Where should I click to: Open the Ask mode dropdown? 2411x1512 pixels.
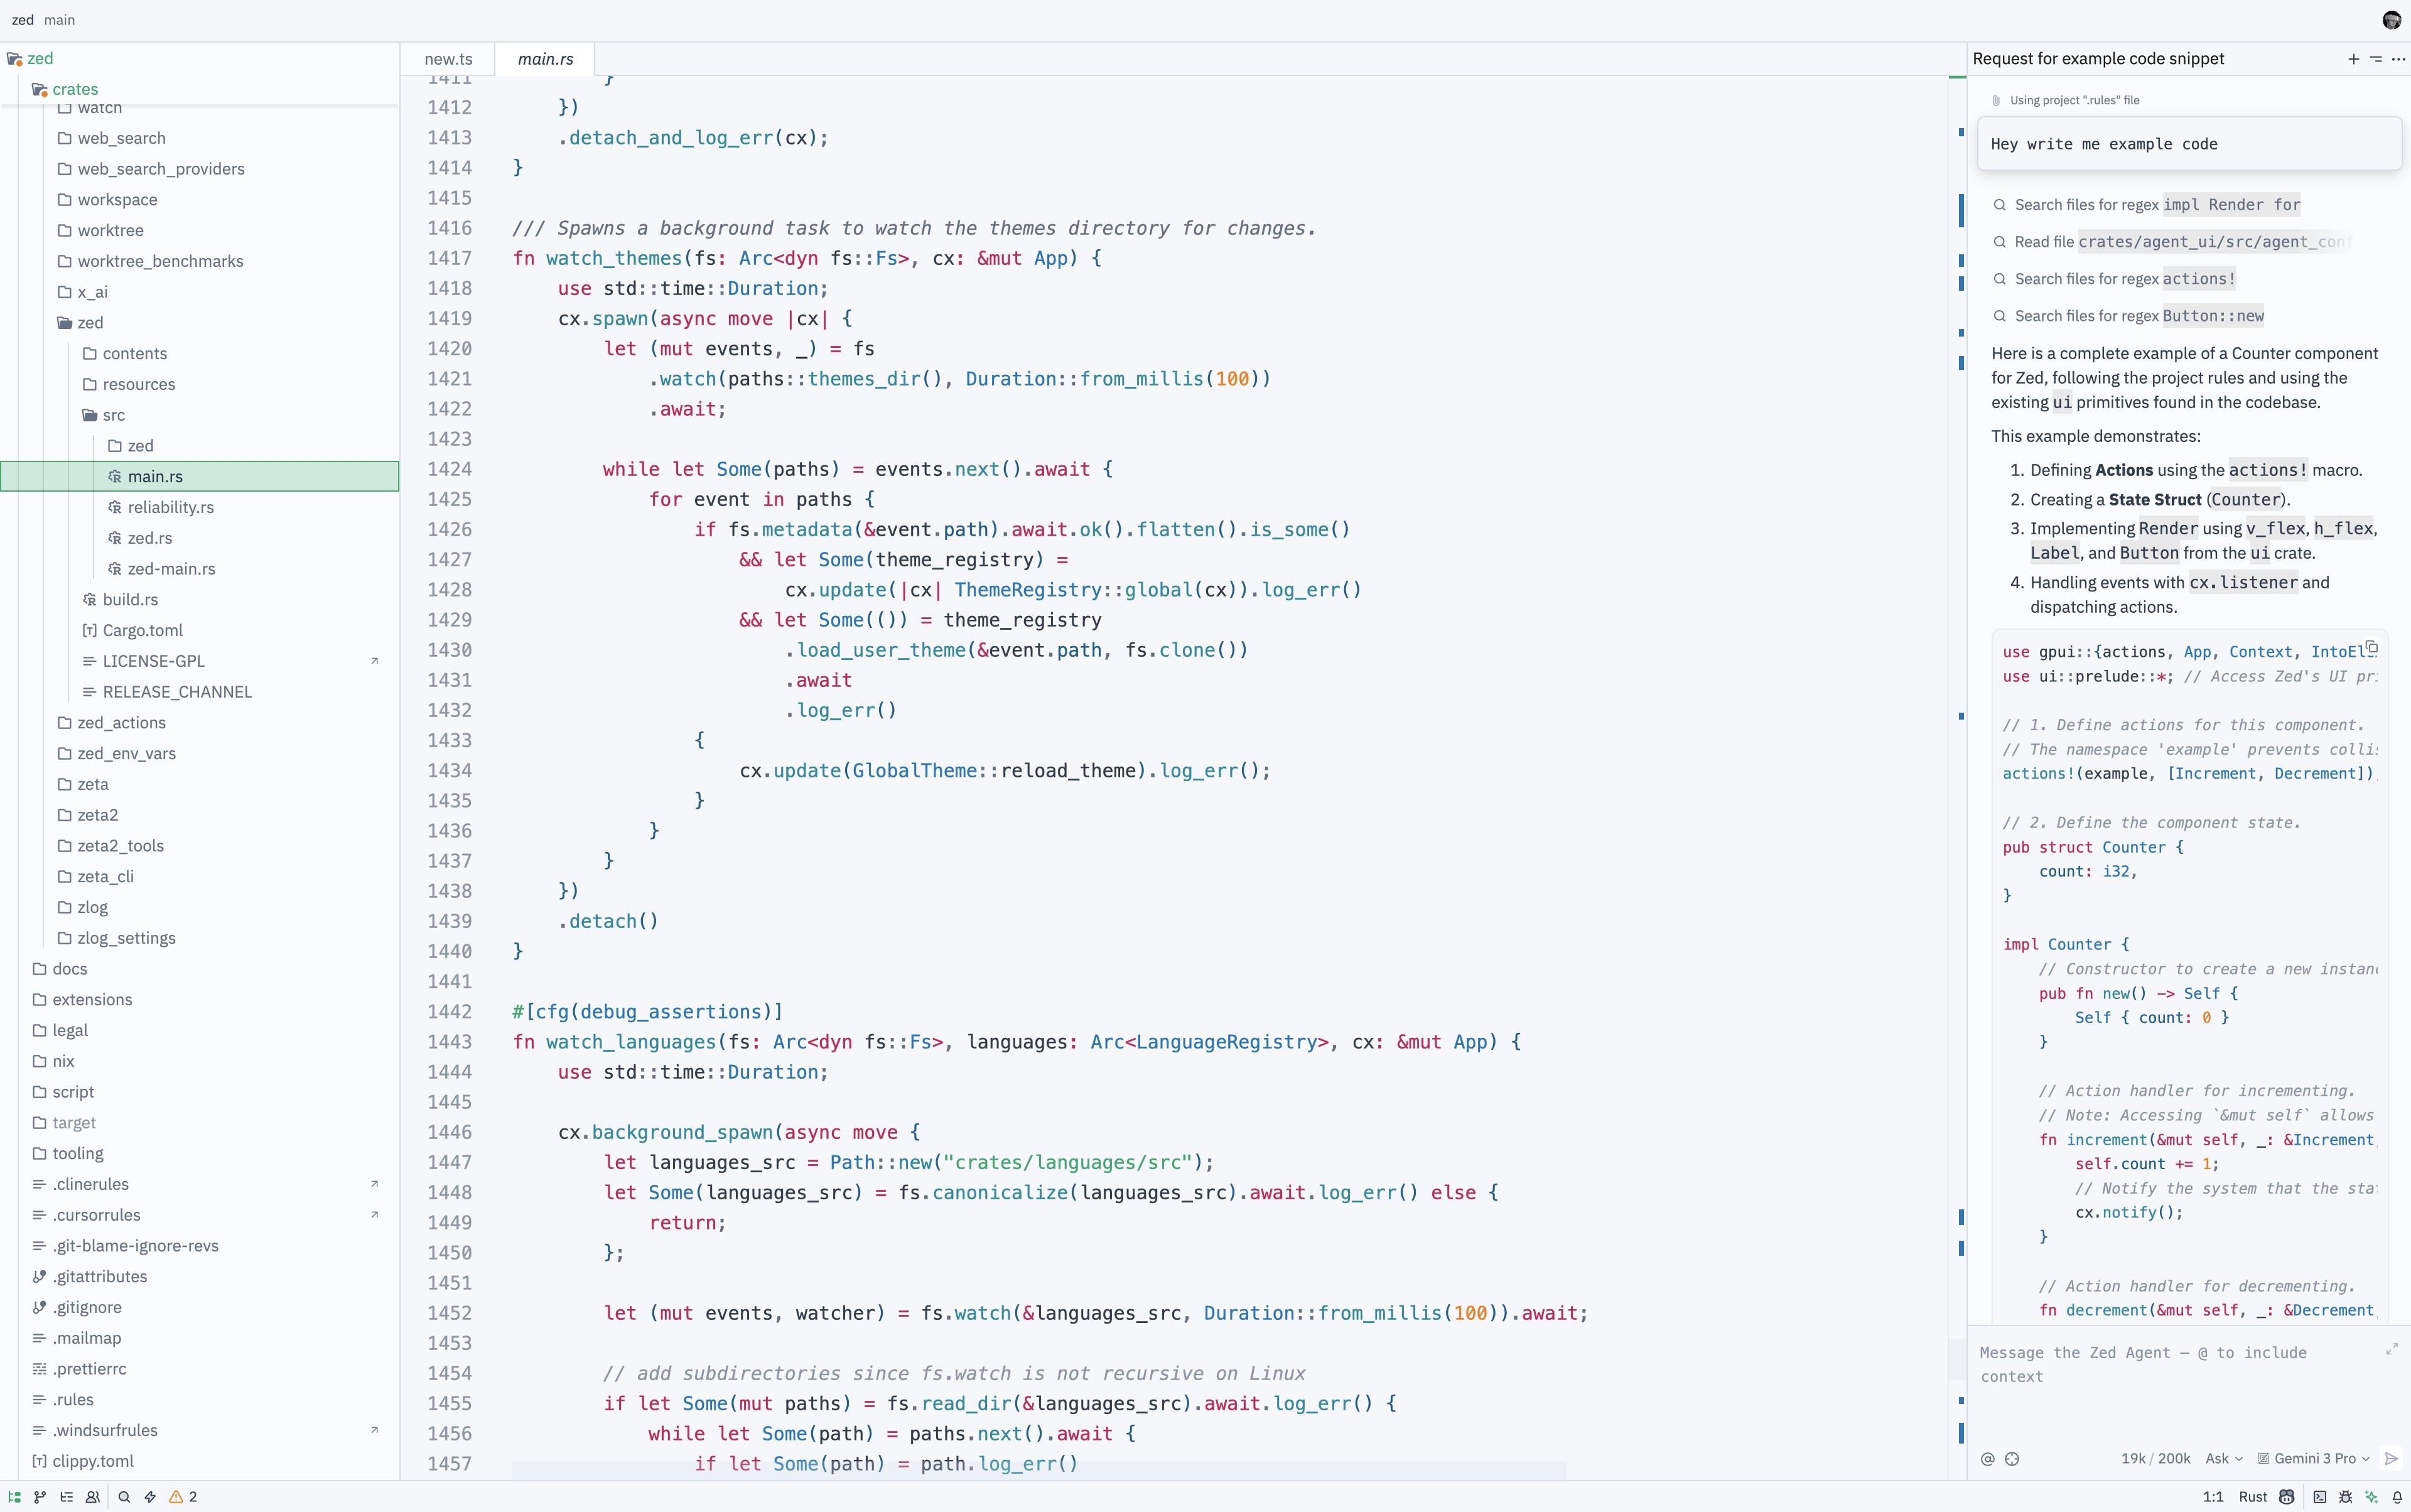pyautogui.click(x=2224, y=1459)
